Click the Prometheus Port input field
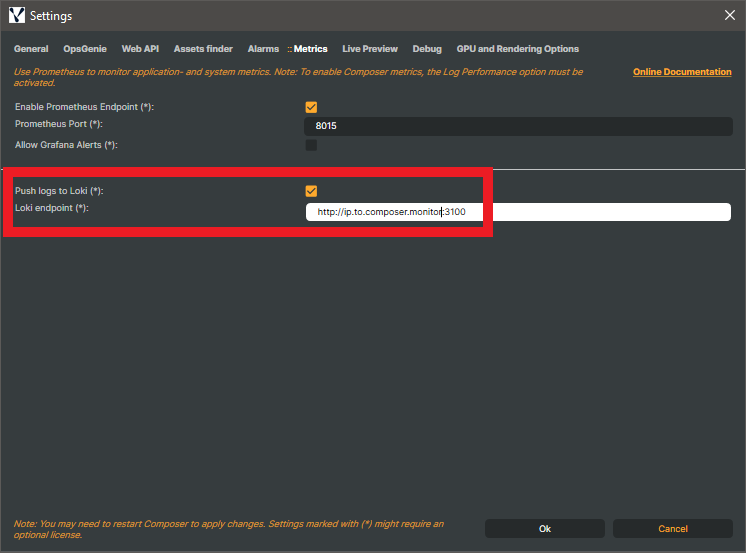The image size is (746, 553). (518, 126)
